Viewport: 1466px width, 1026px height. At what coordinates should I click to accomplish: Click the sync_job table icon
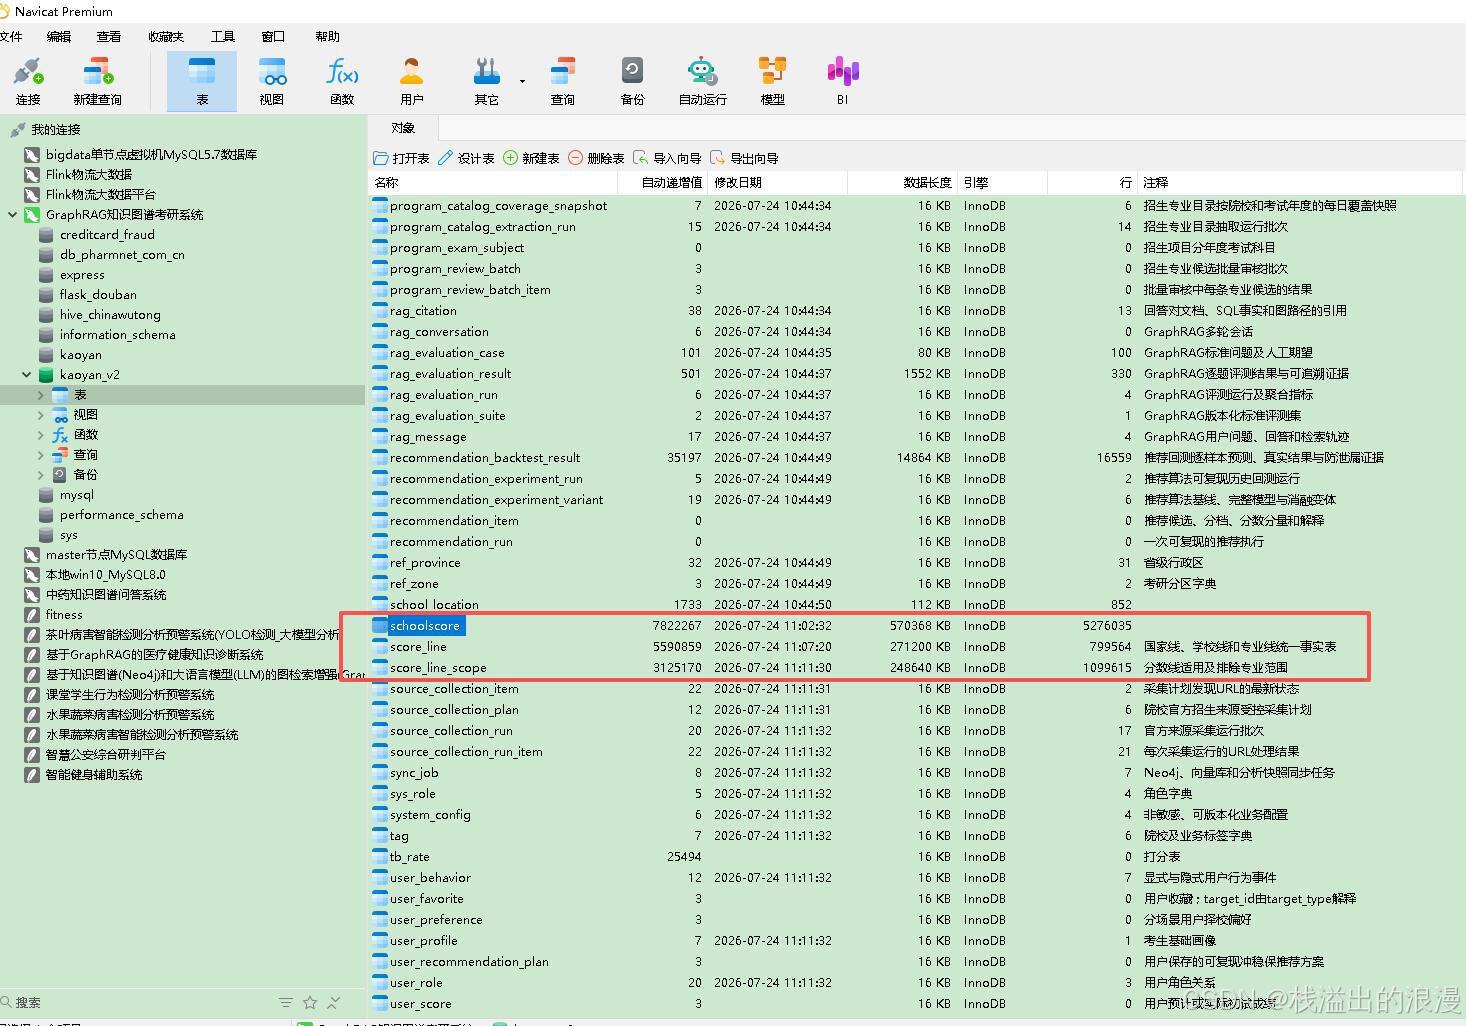click(x=380, y=773)
